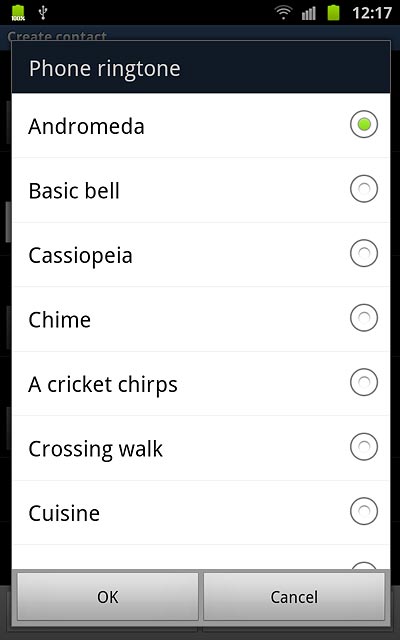Confirm ringtone with OK button
The height and width of the screenshot is (640, 400).
[x=108, y=597]
